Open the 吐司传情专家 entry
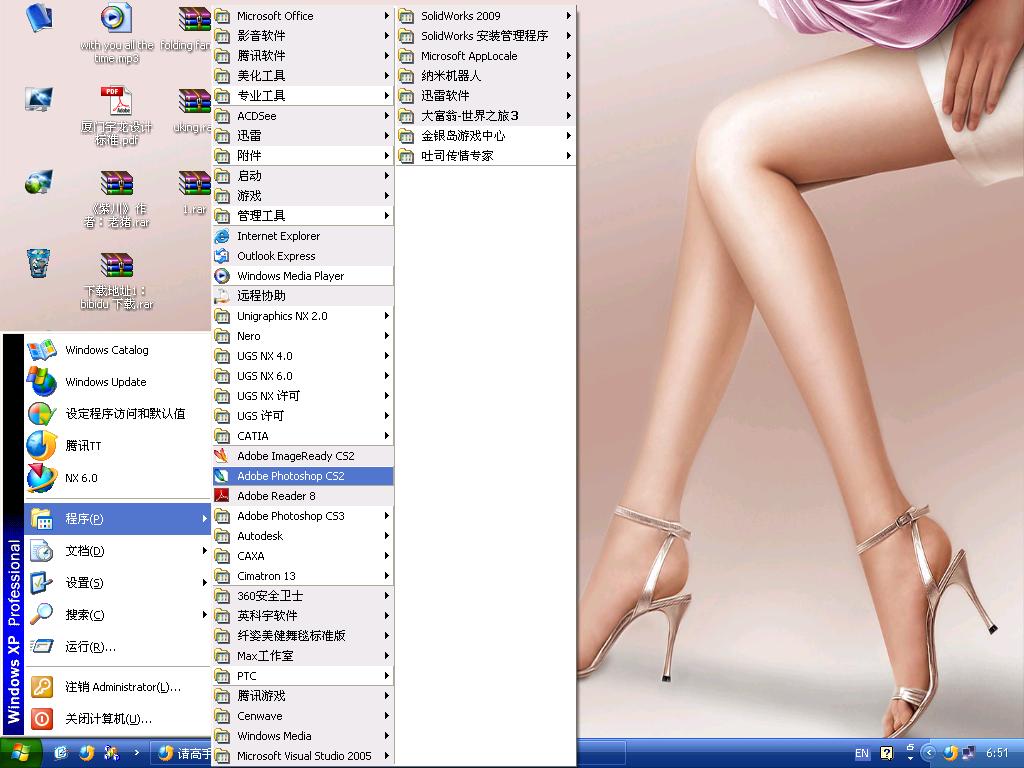This screenshot has width=1024, height=768. click(487, 156)
